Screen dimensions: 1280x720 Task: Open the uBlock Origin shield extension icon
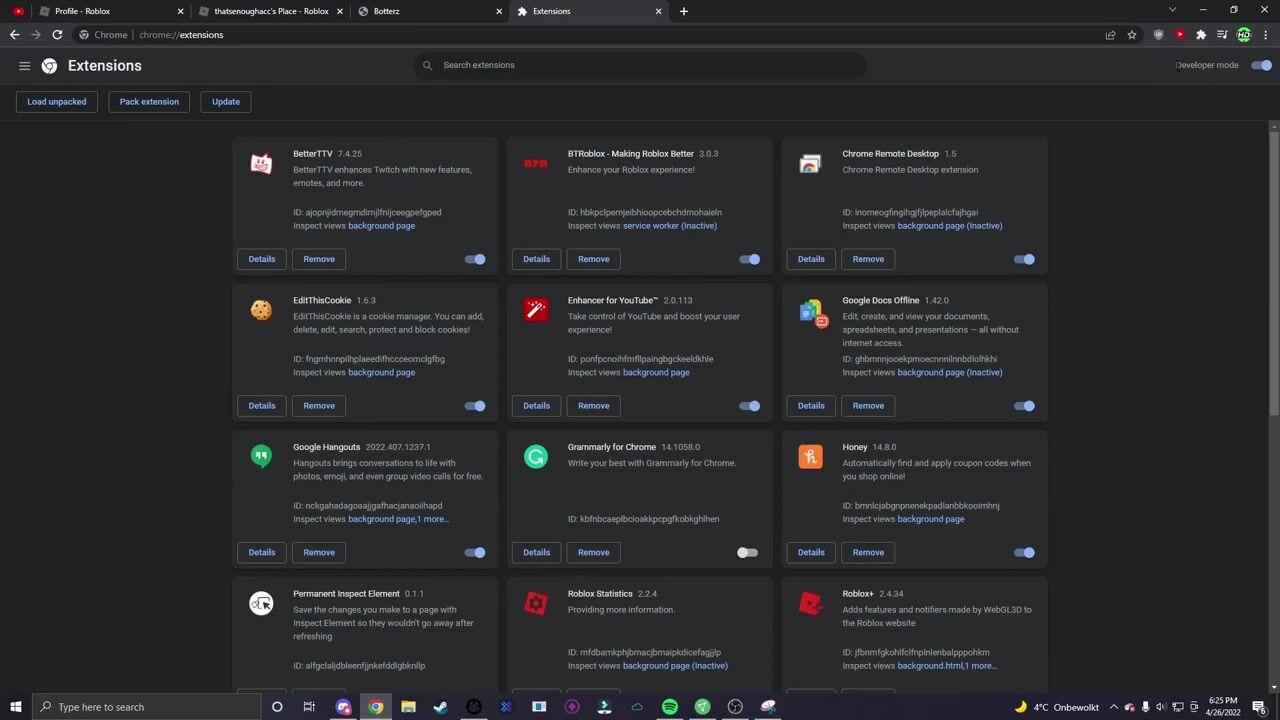[x=1159, y=35]
